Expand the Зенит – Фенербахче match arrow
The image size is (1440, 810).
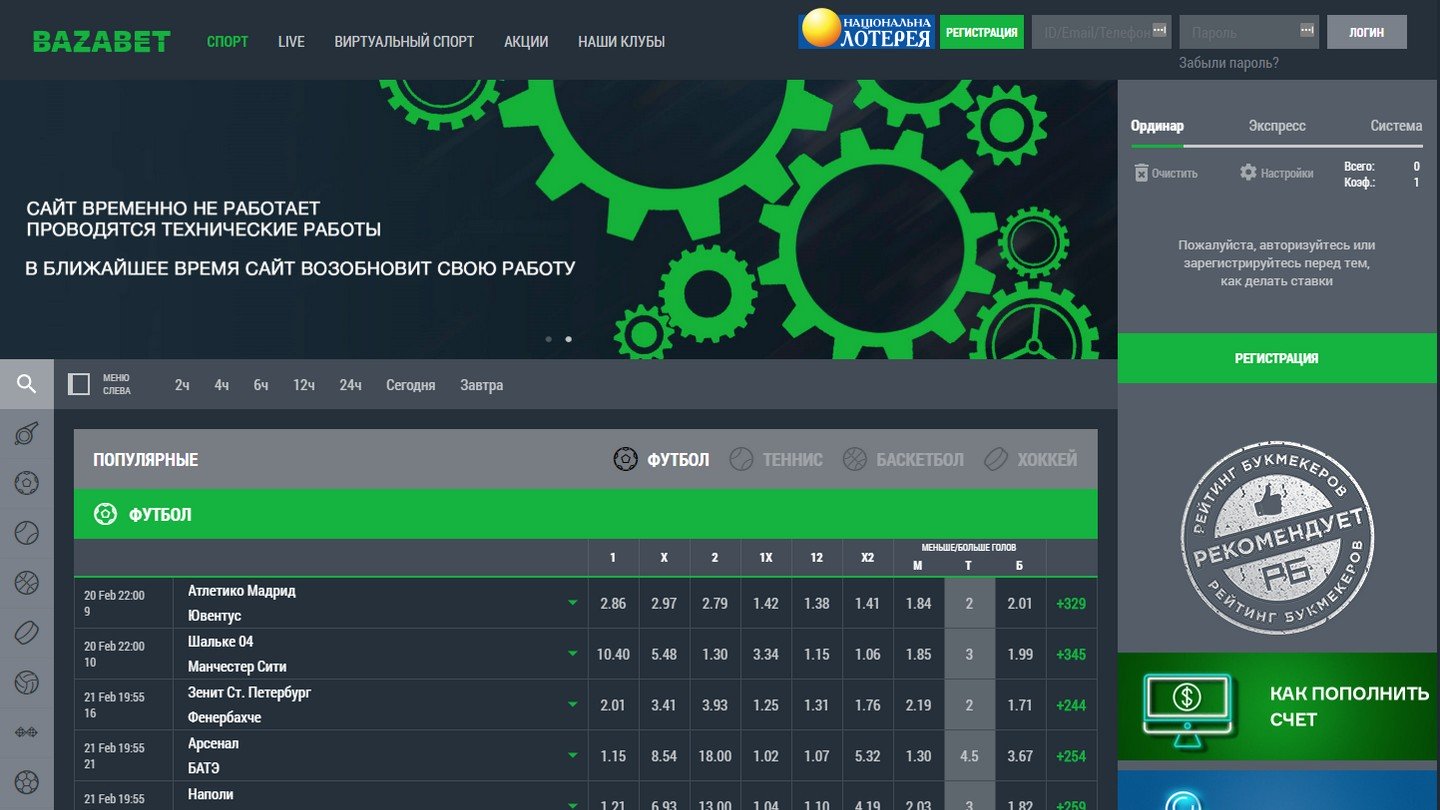[x=573, y=704]
